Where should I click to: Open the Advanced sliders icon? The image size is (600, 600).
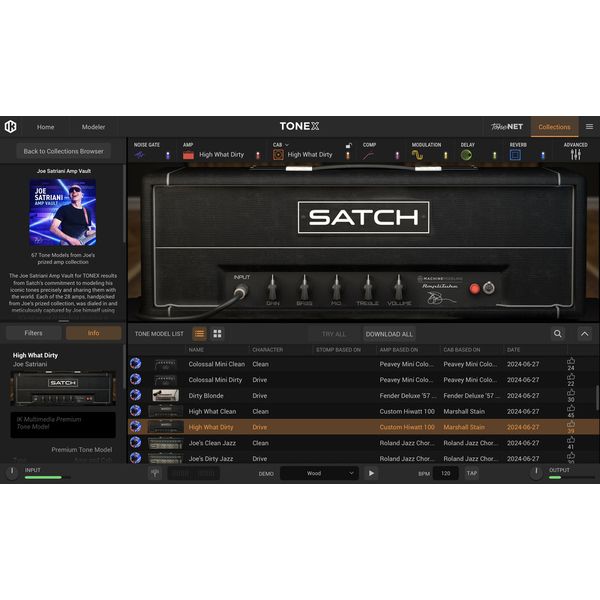point(576,155)
